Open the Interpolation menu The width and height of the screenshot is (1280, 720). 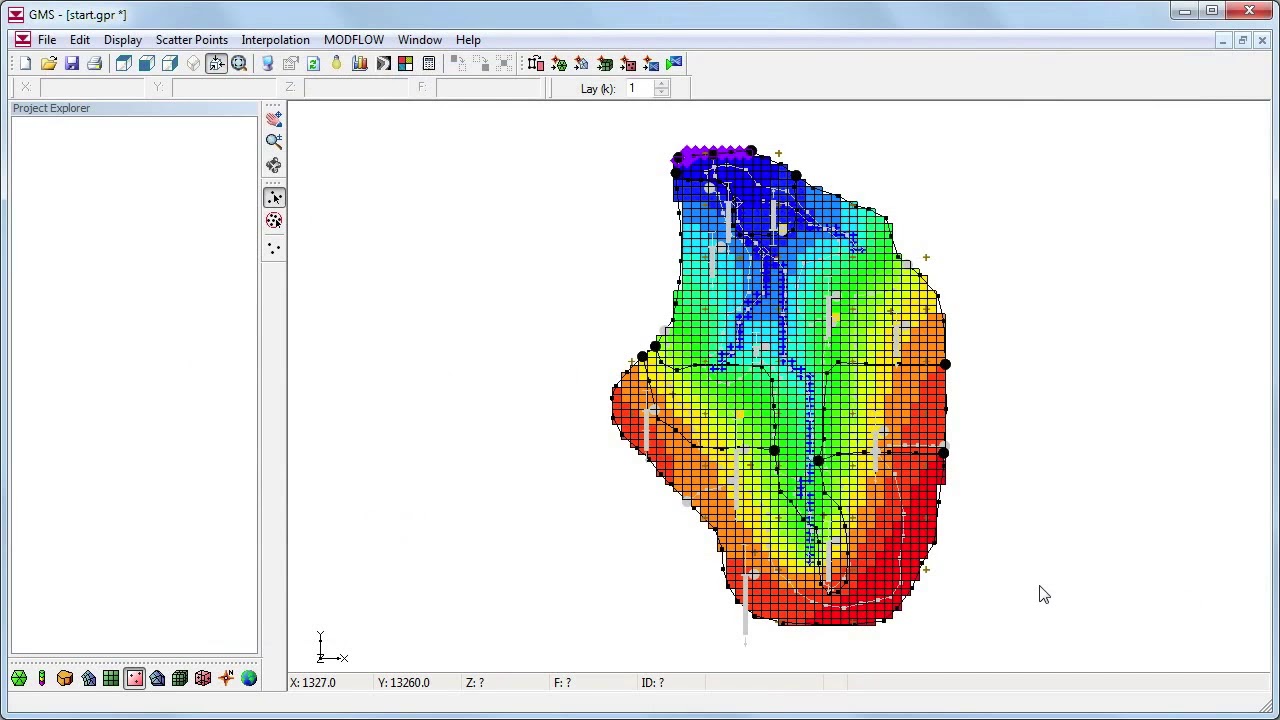point(275,40)
